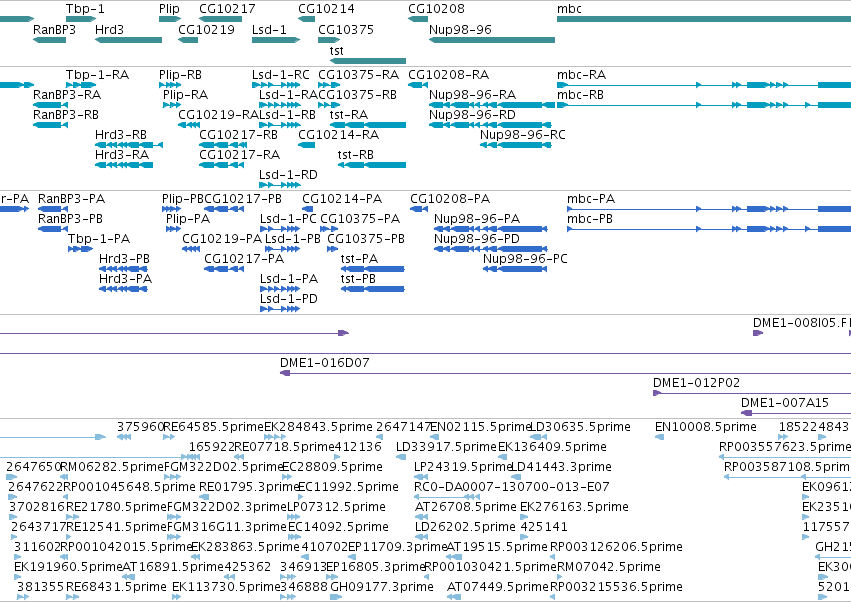851x602 pixels.
Task: Select the CG10219 gene label
Action: click(x=206, y=29)
